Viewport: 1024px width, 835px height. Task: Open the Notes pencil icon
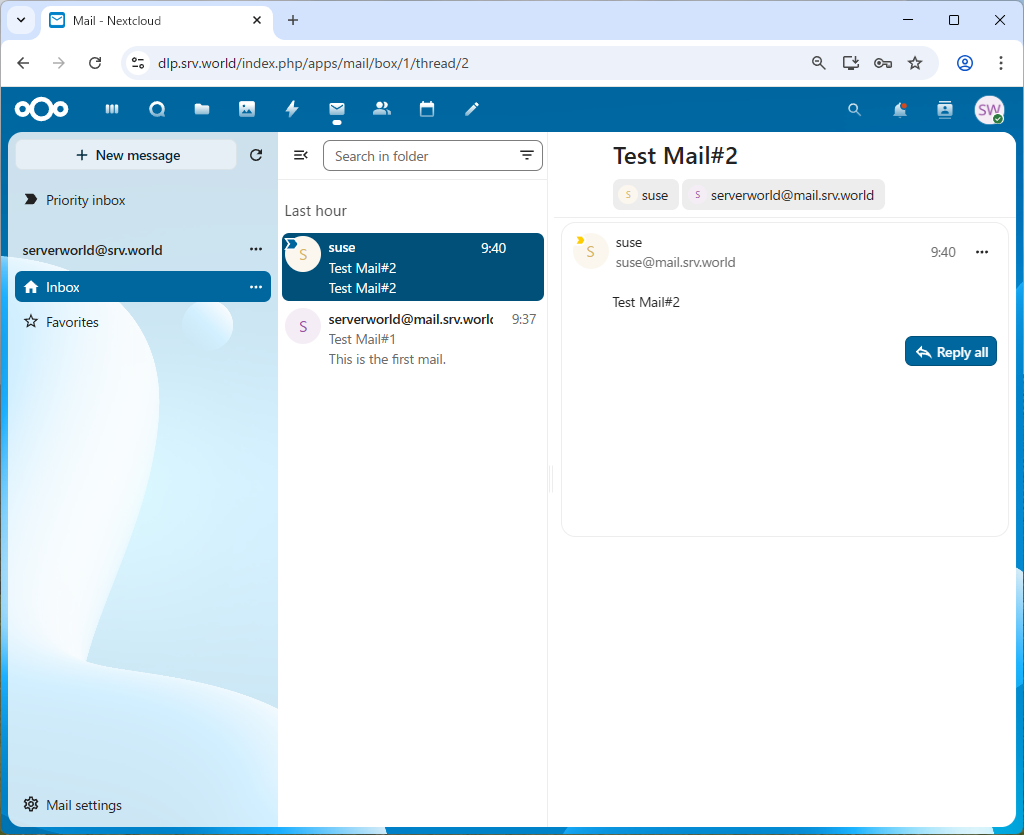pyautogui.click(x=472, y=109)
